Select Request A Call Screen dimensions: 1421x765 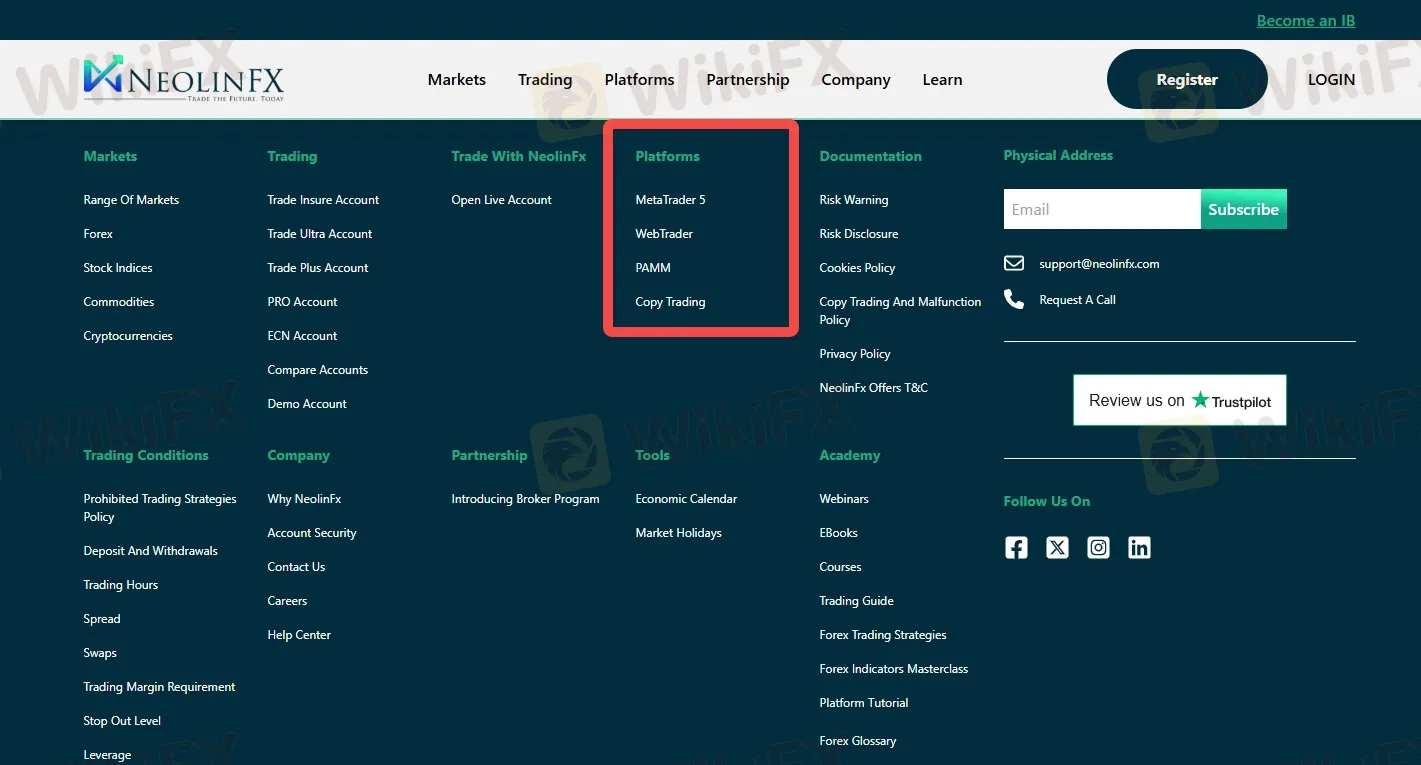pos(1077,300)
